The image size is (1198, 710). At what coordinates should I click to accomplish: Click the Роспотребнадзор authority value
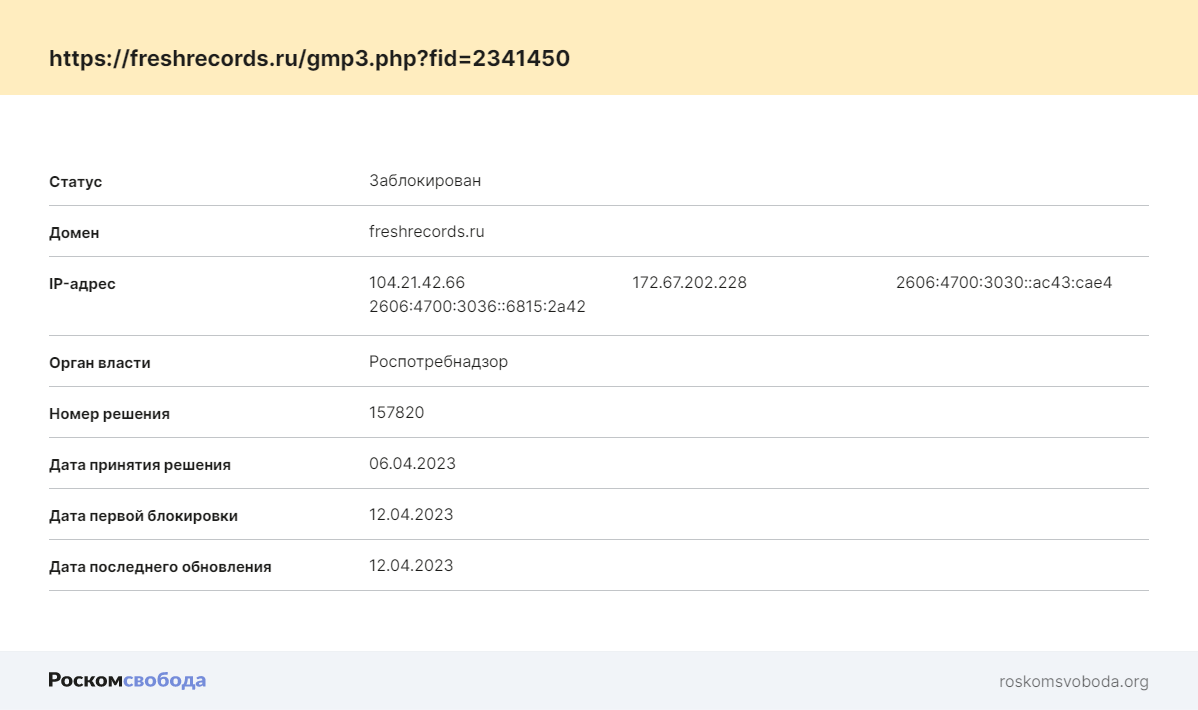438,362
